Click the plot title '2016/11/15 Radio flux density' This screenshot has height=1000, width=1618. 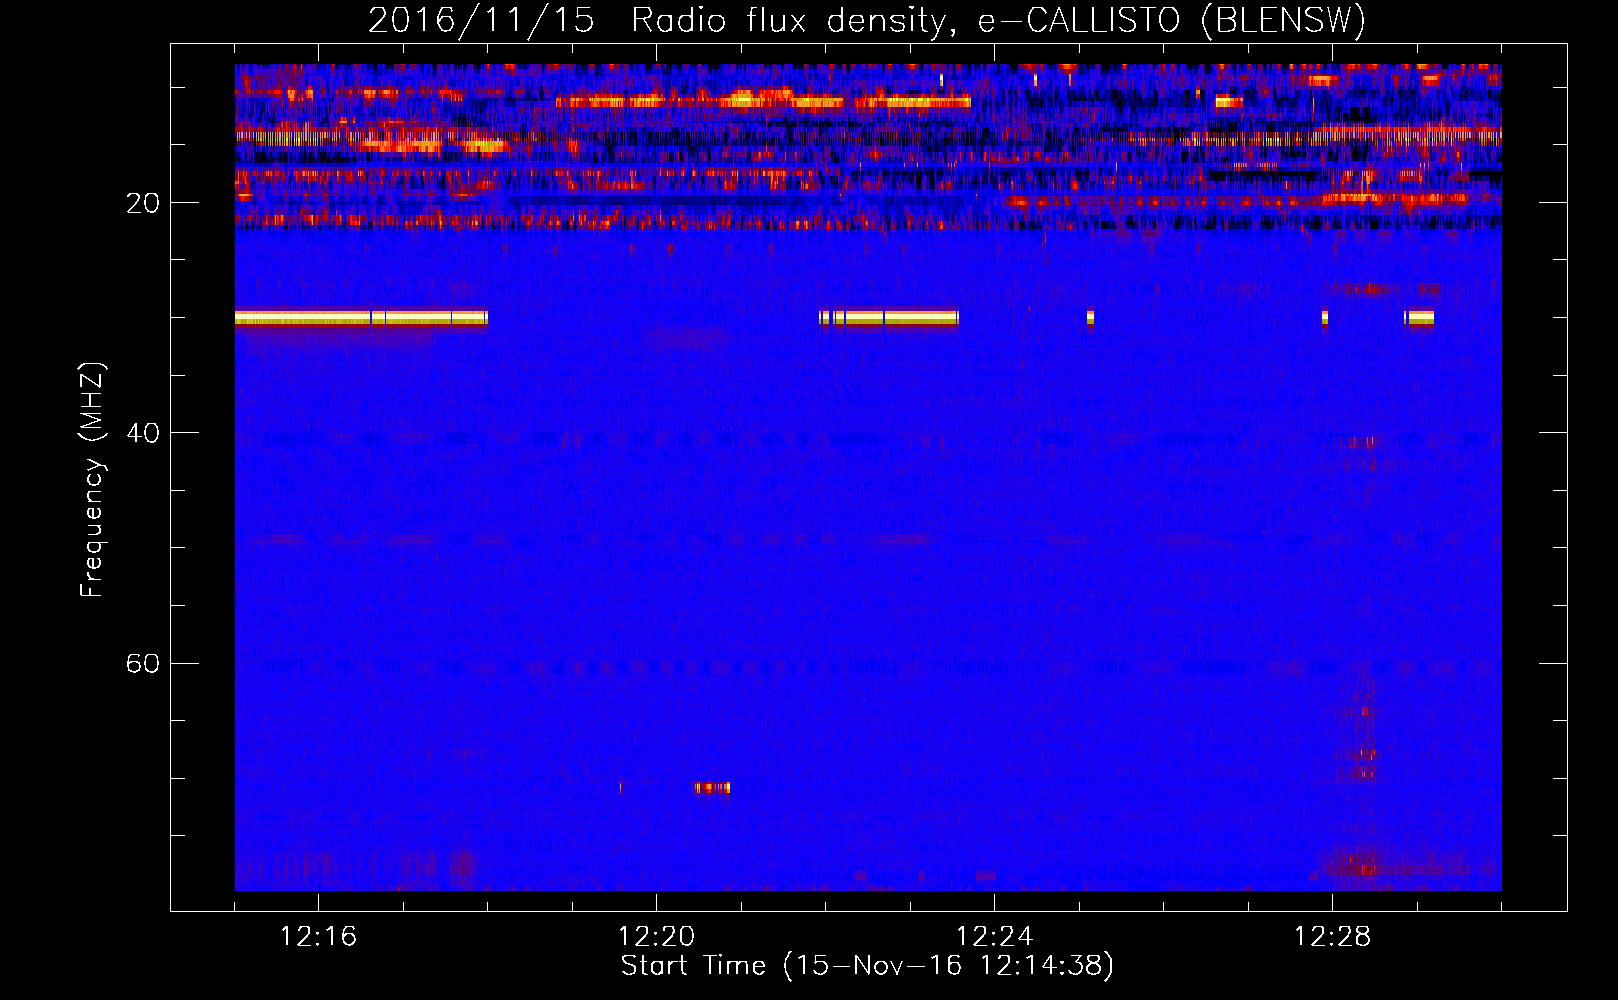tap(867, 20)
